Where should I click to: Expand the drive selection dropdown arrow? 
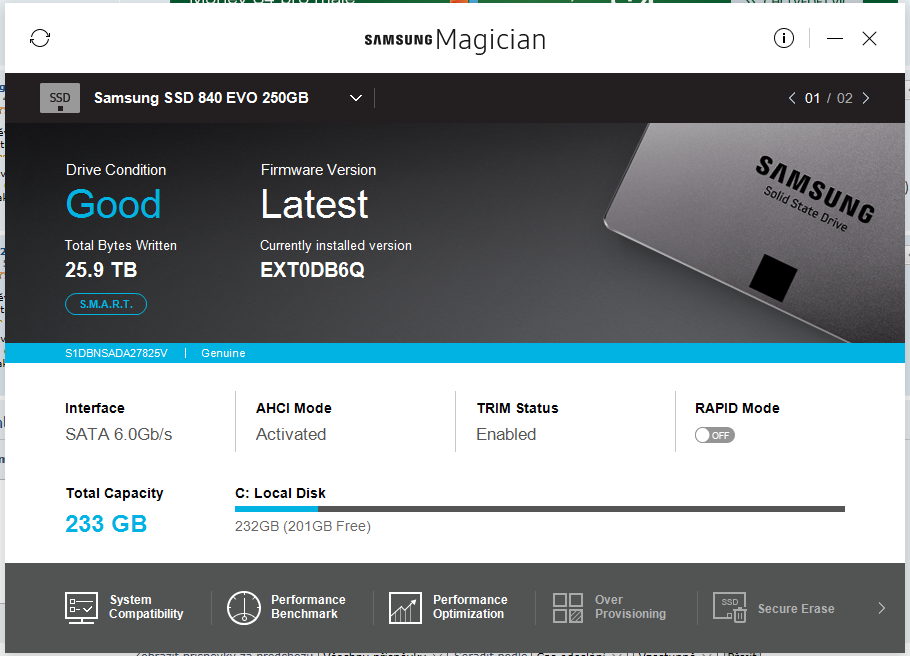(x=356, y=98)
